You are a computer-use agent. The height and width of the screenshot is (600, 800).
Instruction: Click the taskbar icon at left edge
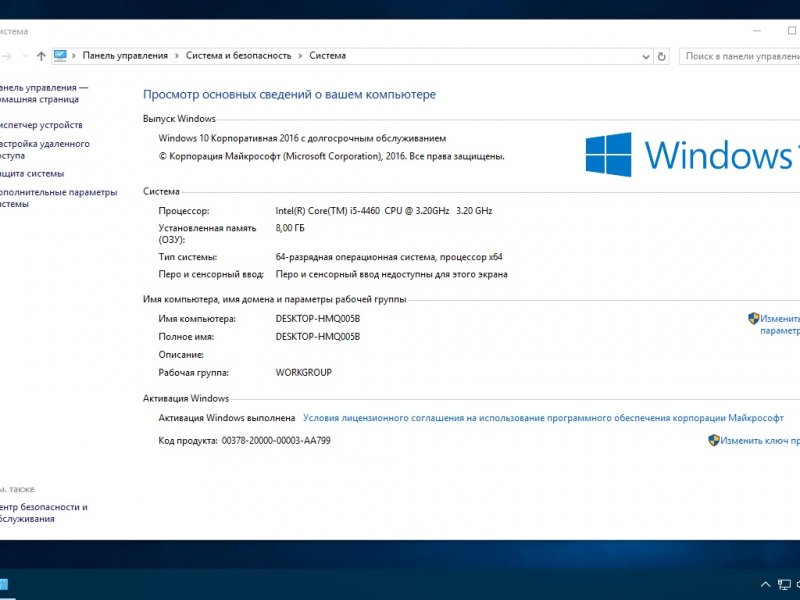4,585
